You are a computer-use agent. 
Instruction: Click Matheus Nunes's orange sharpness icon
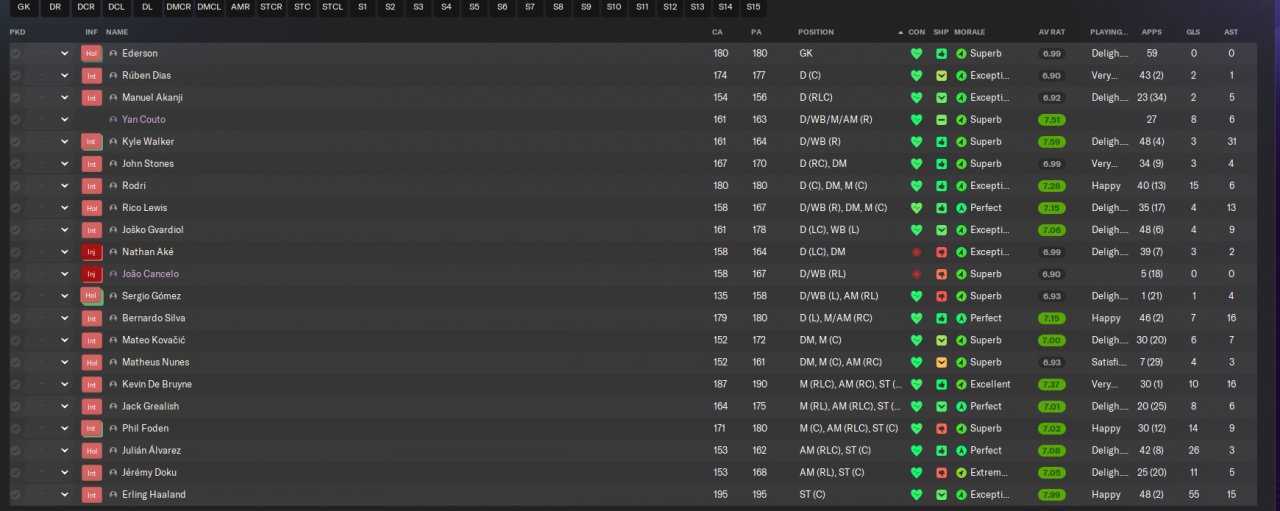pos(941,362)
